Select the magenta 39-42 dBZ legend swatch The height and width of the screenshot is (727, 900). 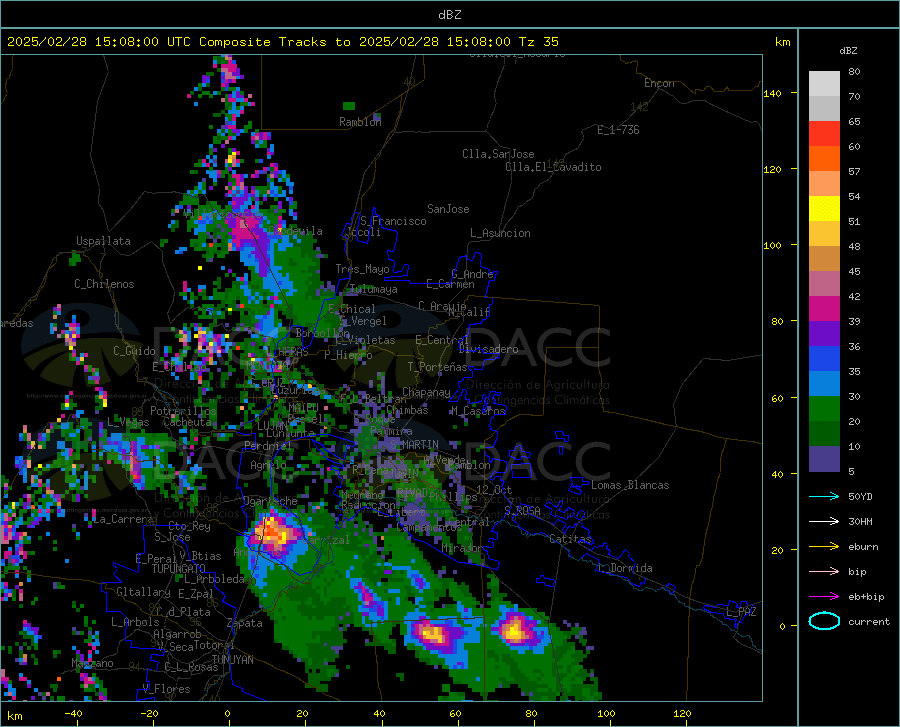[824, 308]
